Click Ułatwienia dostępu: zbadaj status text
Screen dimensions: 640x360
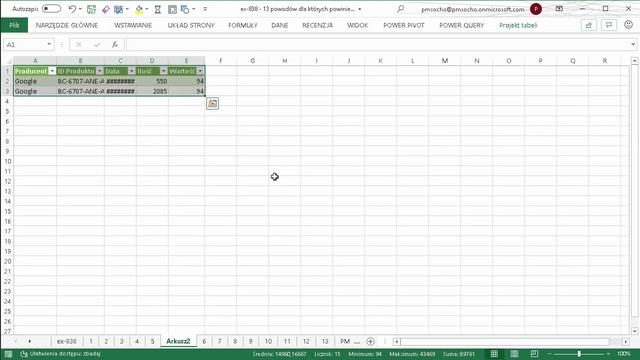pos(61,354)
